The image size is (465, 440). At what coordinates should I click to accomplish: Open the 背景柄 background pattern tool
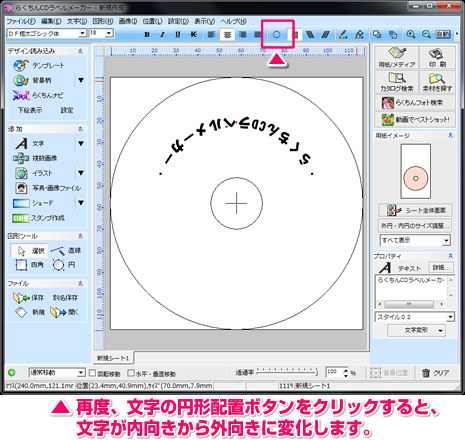[33, 80]
